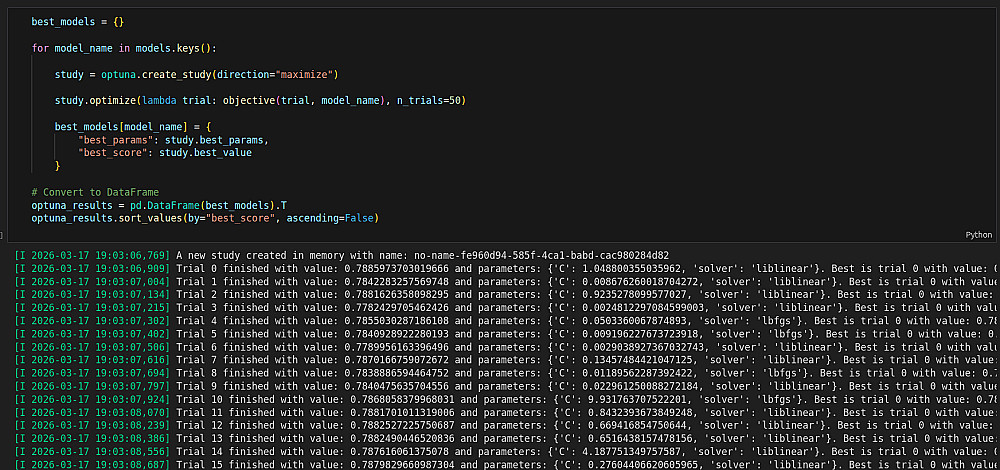Click the Trial 4 finished output line
The height and width of the screenshot is (470, 1000).
click(500, 320)
